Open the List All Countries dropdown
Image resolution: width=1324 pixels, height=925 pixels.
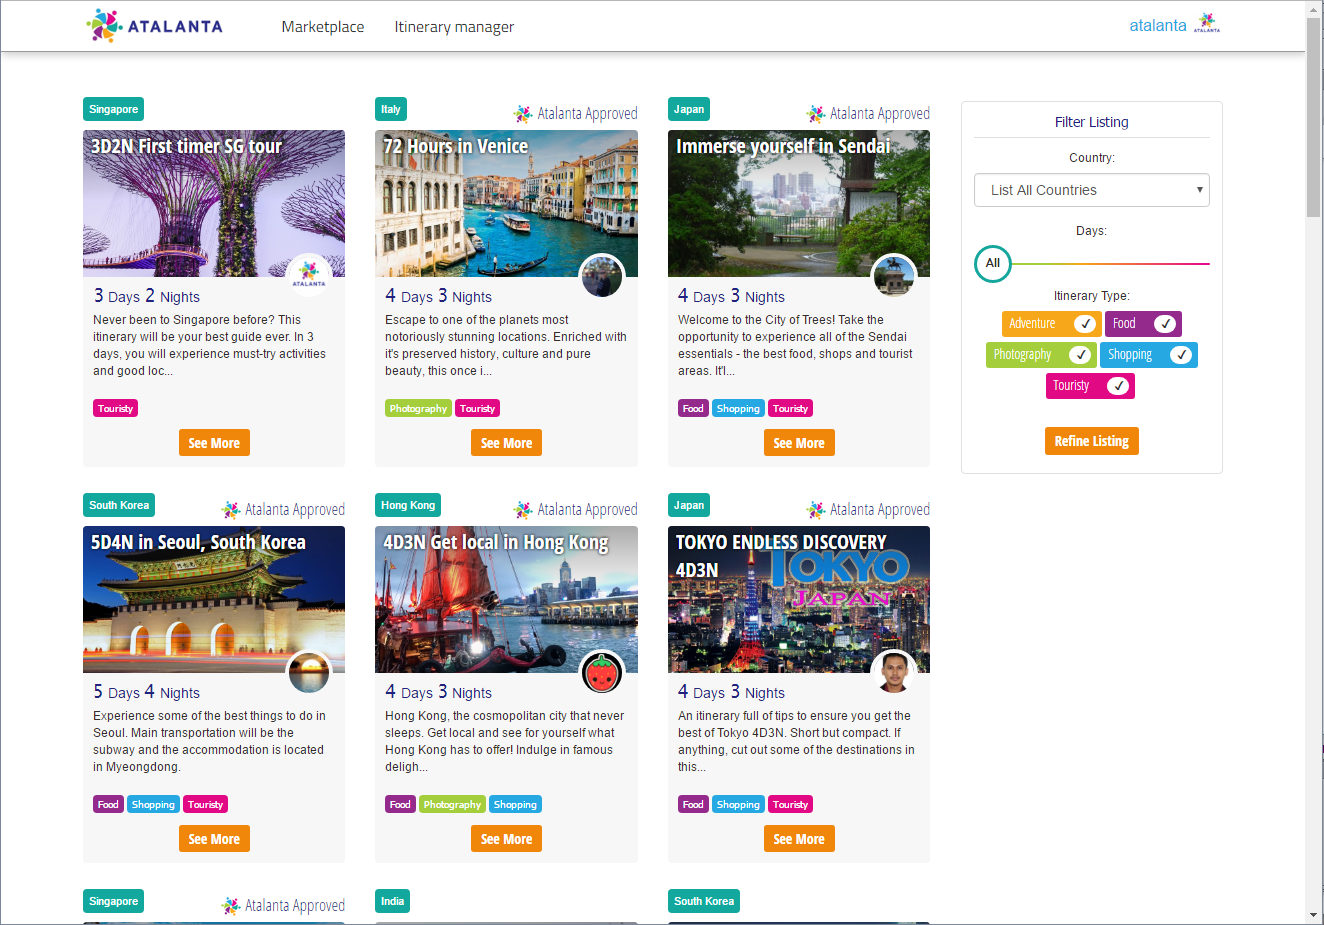(1092, 190)
